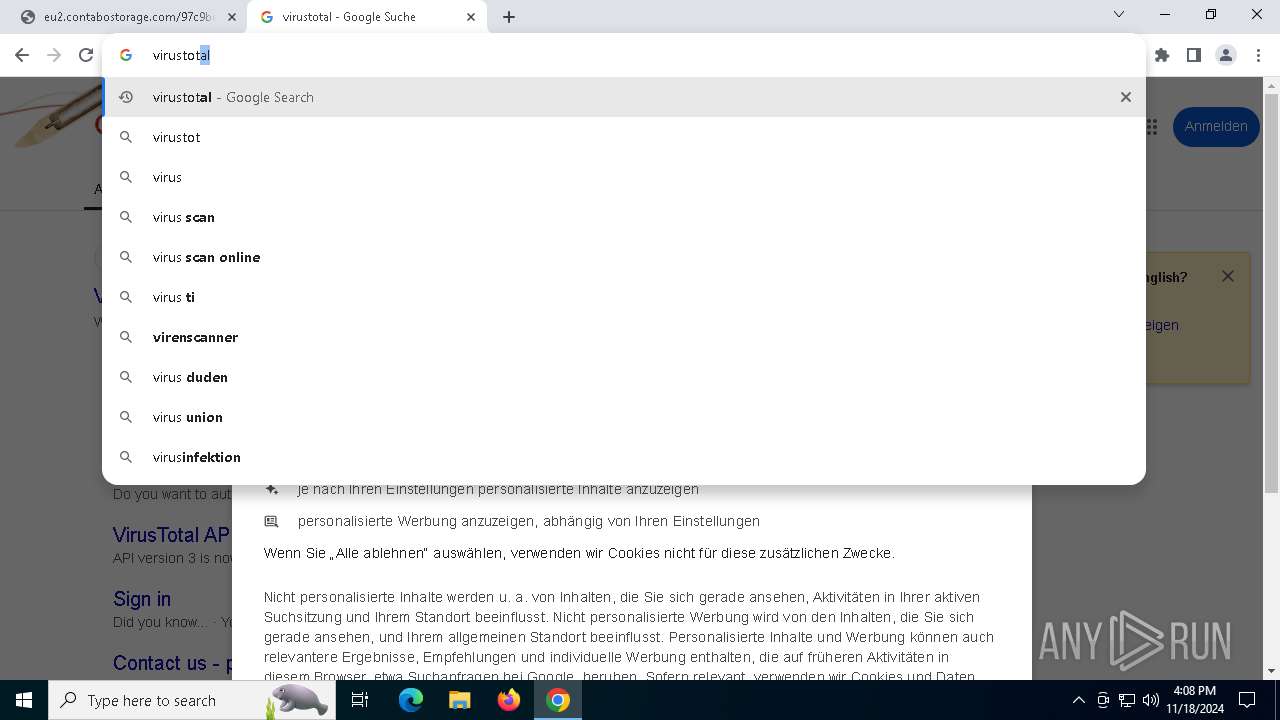Viewport: 1280px width, 720px height.
Task: Launch Microsoft Edge from taskbar
Action: [411, 700]
